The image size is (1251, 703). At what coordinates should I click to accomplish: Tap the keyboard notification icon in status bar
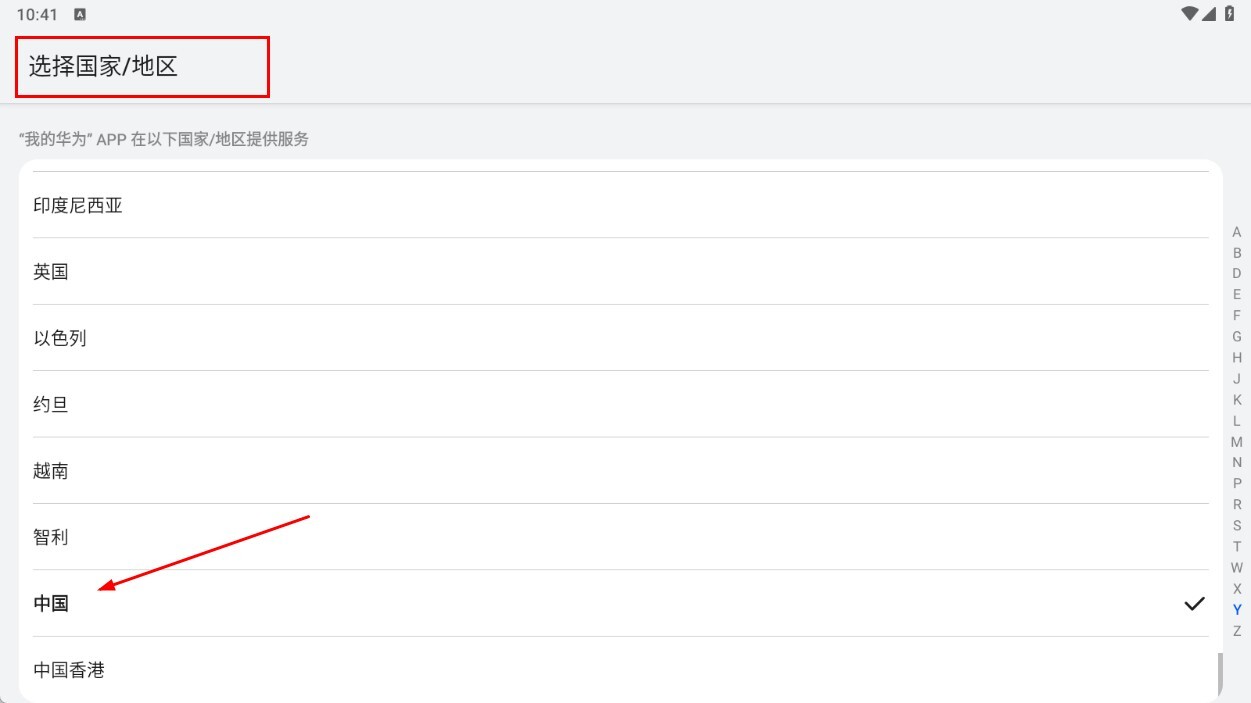80,15
